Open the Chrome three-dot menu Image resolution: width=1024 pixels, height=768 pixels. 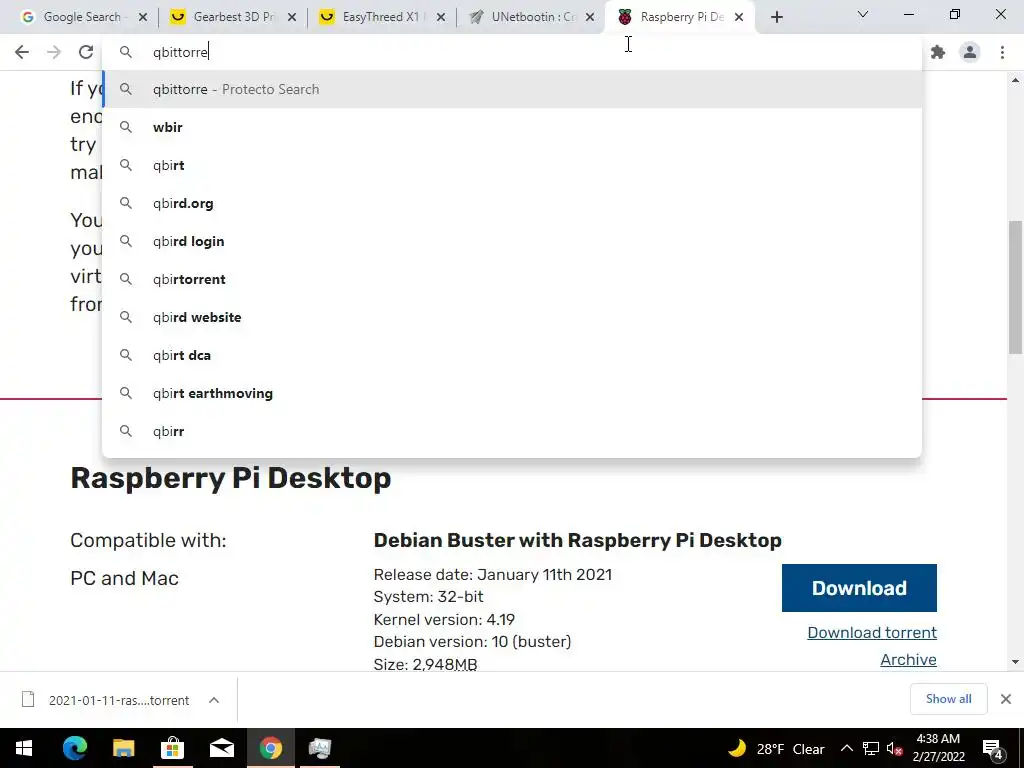pos(1002,52)
